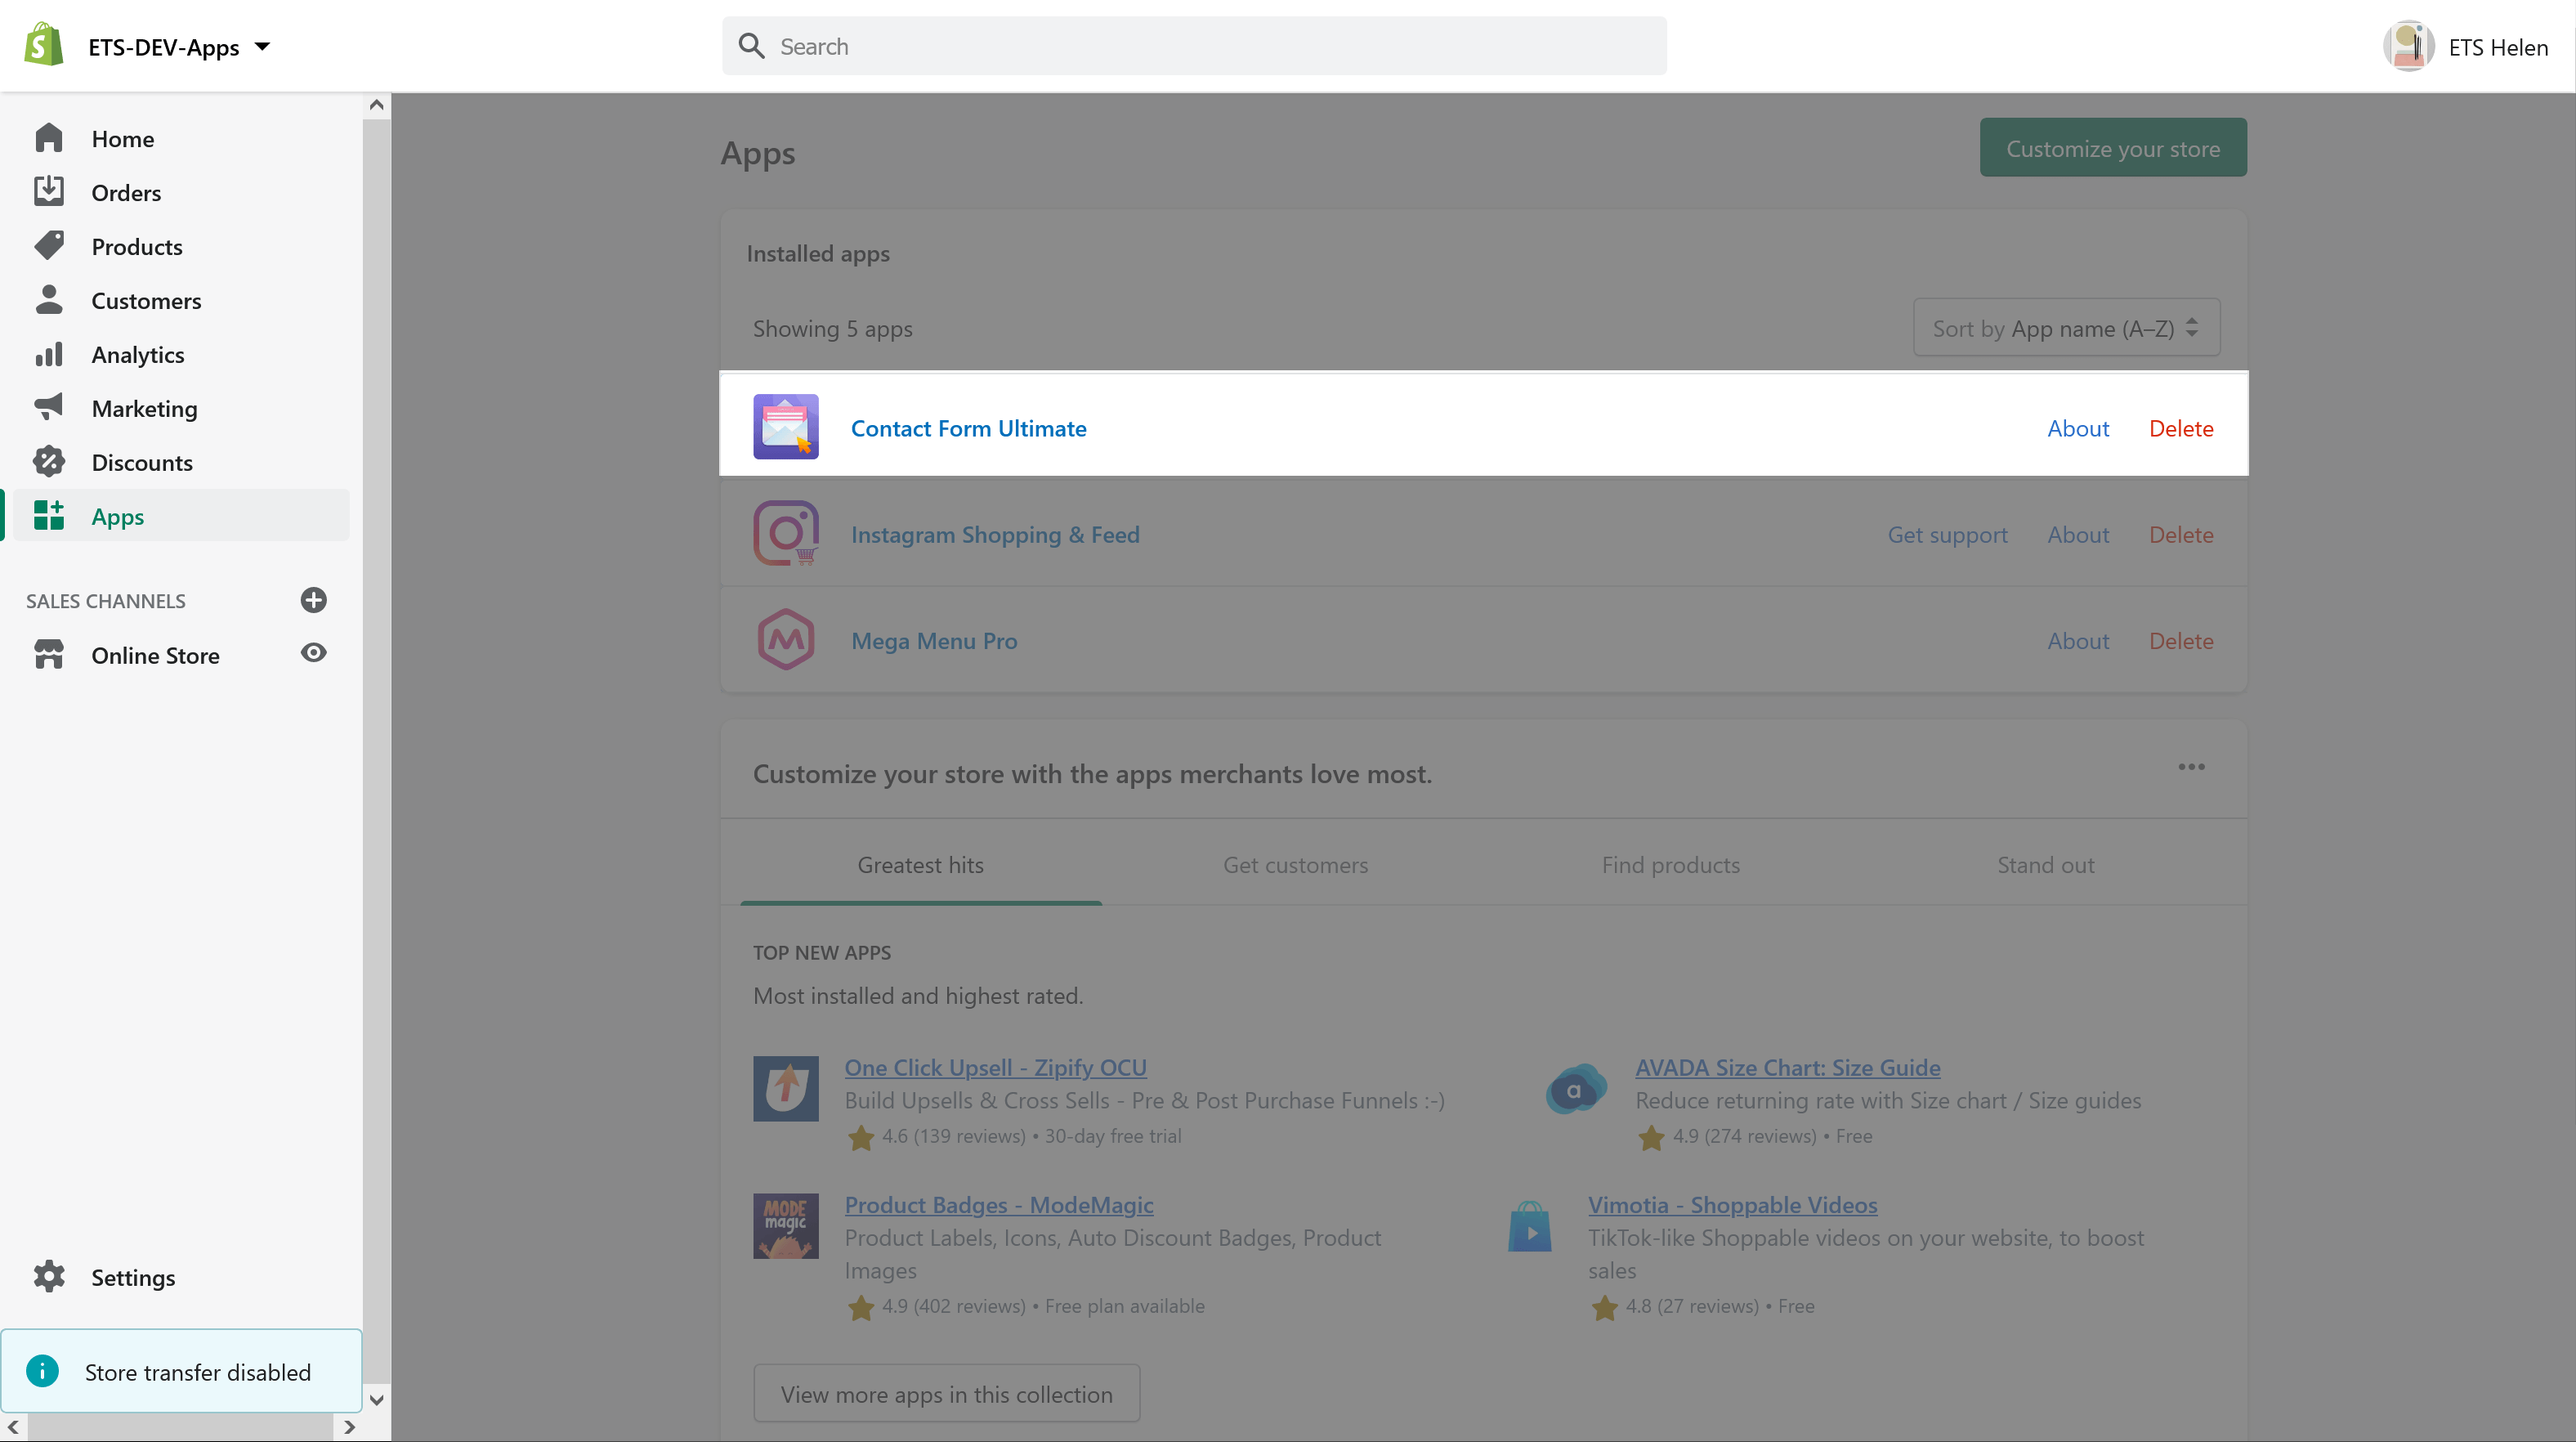Viewport: 2576px width, 1442px height.
Task: Click sidebar scroll up arrow
Action: tap(376, 105)
